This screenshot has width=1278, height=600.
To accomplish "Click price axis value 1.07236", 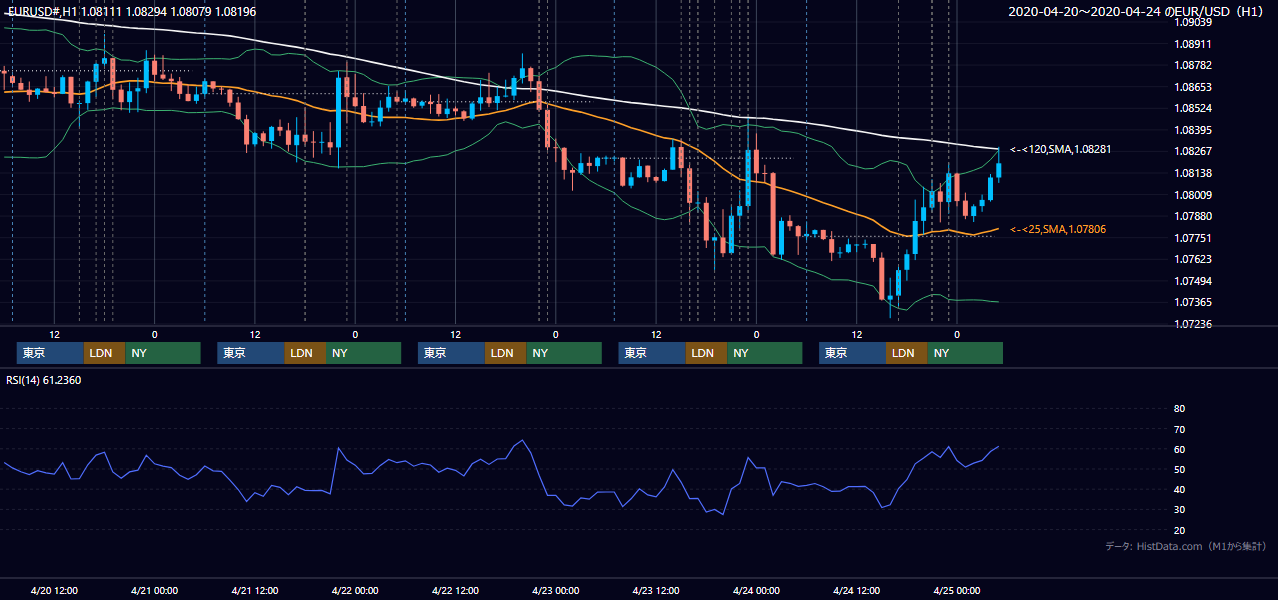I will [1192, 324].
